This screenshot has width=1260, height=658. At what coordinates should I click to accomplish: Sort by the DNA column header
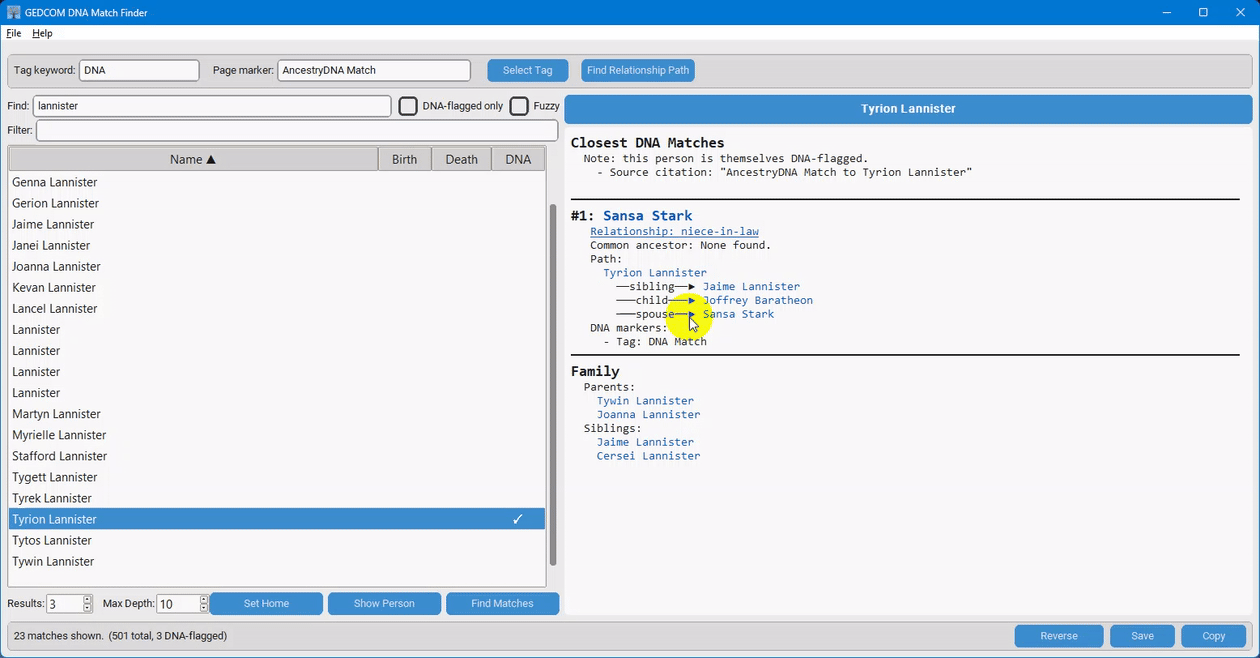click(x=518, y=159)
